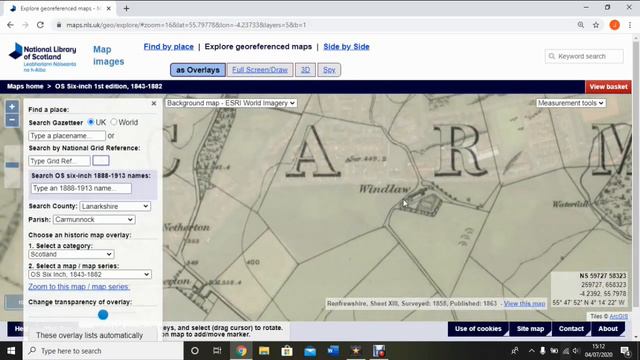
Task: Select the as Overlays tab
Action: 198,70
